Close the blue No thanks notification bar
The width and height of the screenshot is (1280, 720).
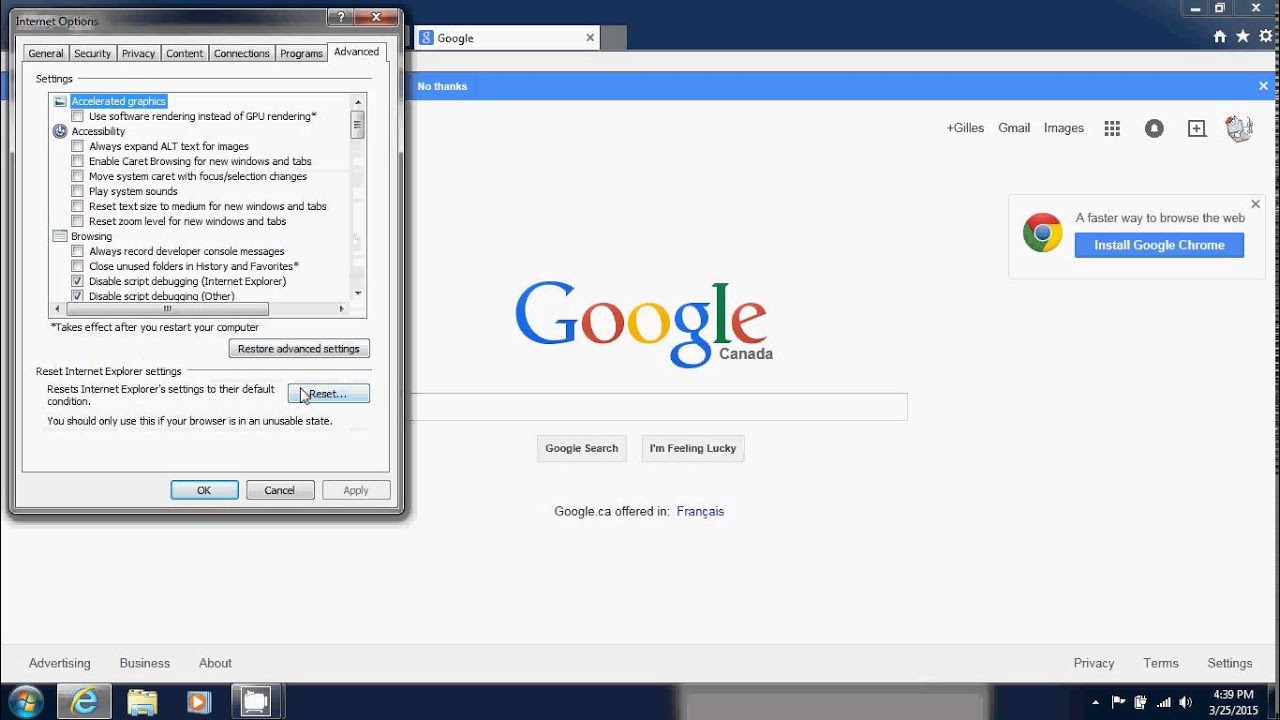click(1263, 86)
